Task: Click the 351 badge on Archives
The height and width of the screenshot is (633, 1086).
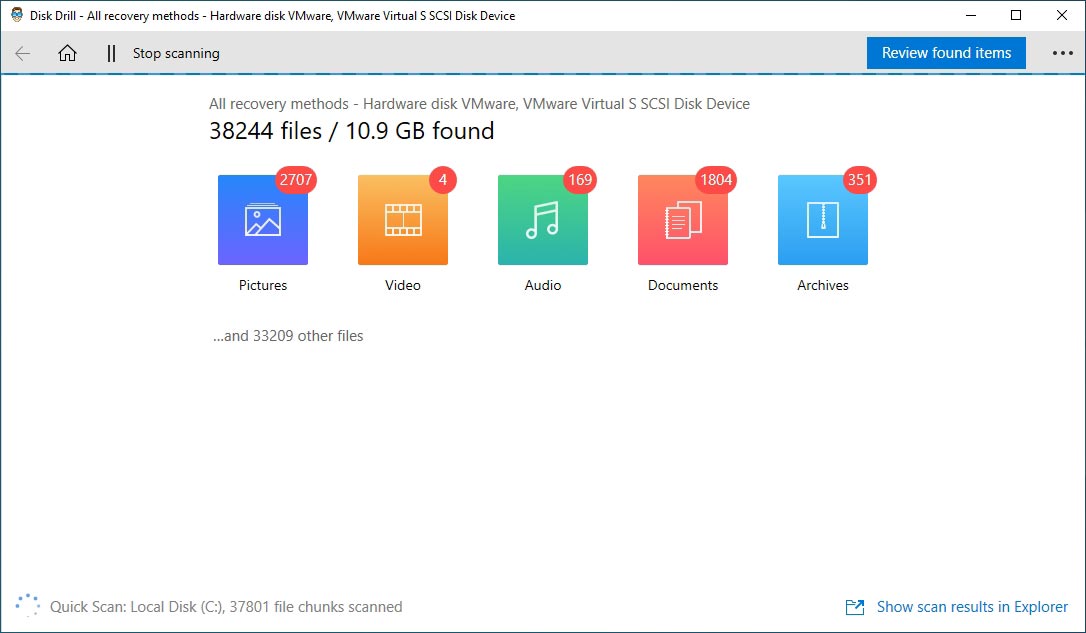Action: tap(859, 180)
